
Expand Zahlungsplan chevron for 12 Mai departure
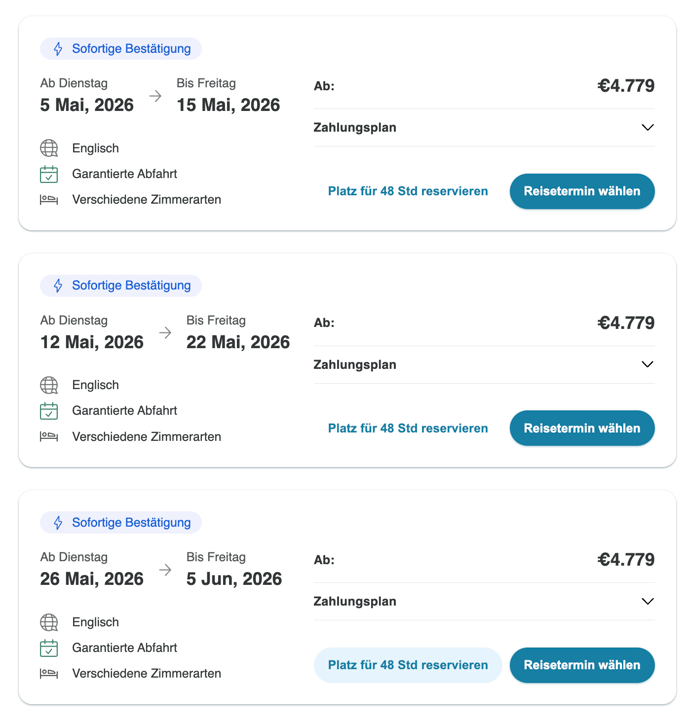(x=647, y=364)
